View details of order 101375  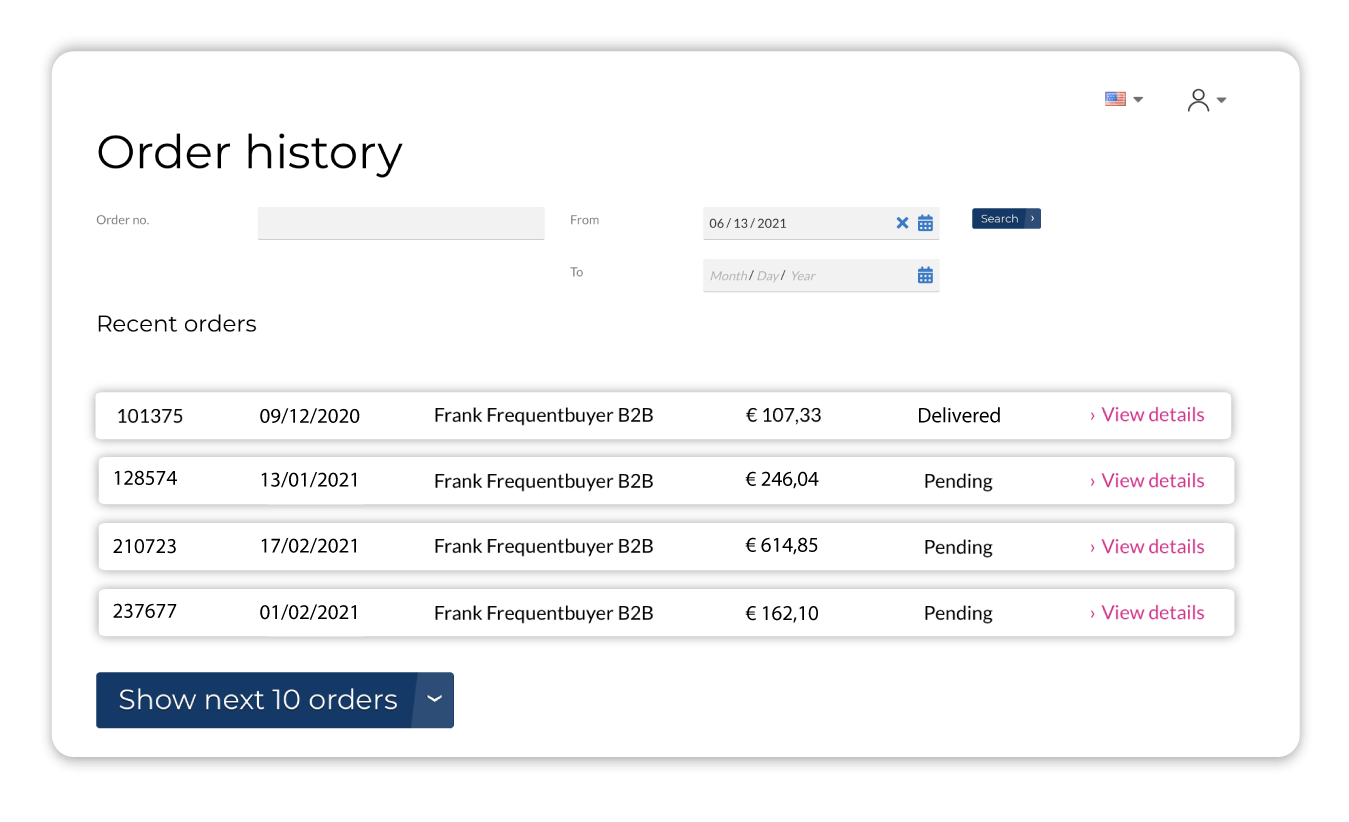tap(1152, 414)
